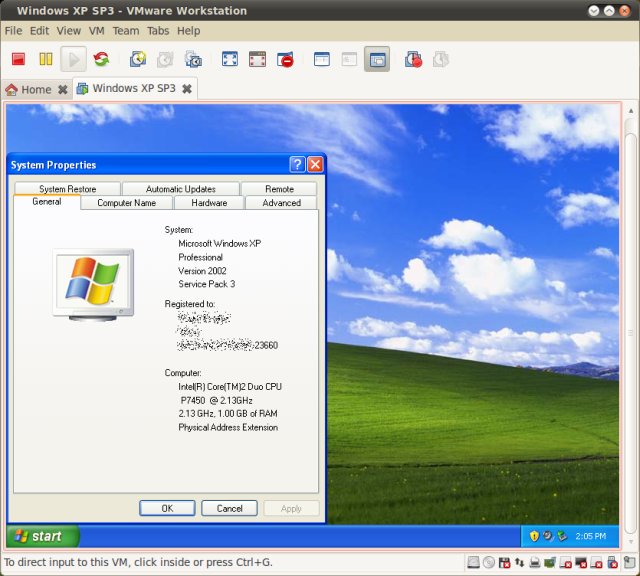640x576 pixels.
Task: Click the toolbar window icon with red minus badge
Action: pos(285,60)
